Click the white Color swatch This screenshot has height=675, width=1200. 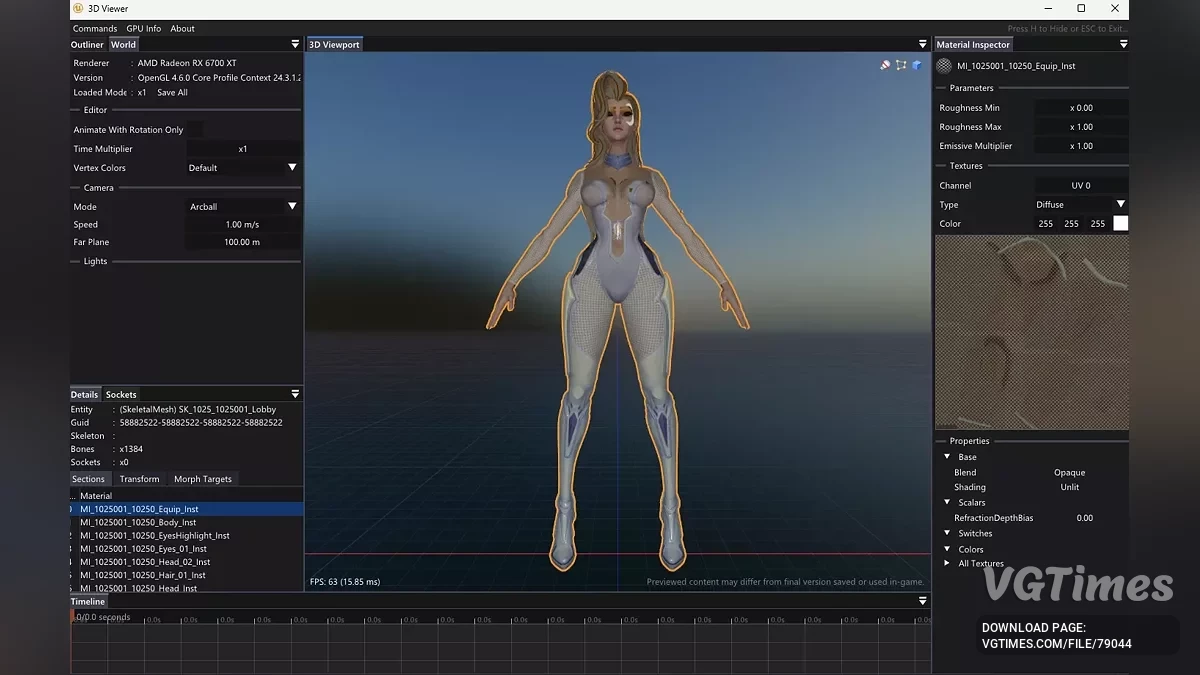pyautogui.click(x=1120, y=223)
